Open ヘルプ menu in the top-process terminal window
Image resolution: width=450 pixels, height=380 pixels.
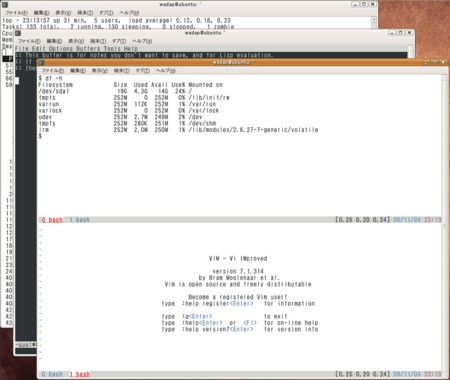(129, 13)
